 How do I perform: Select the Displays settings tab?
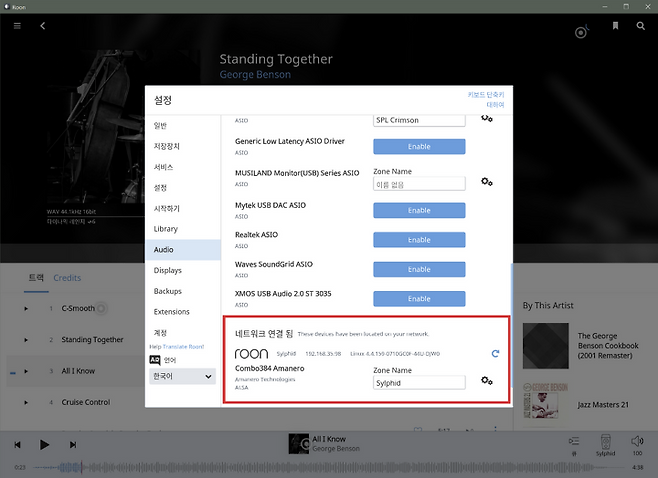(x=168, y=270)
